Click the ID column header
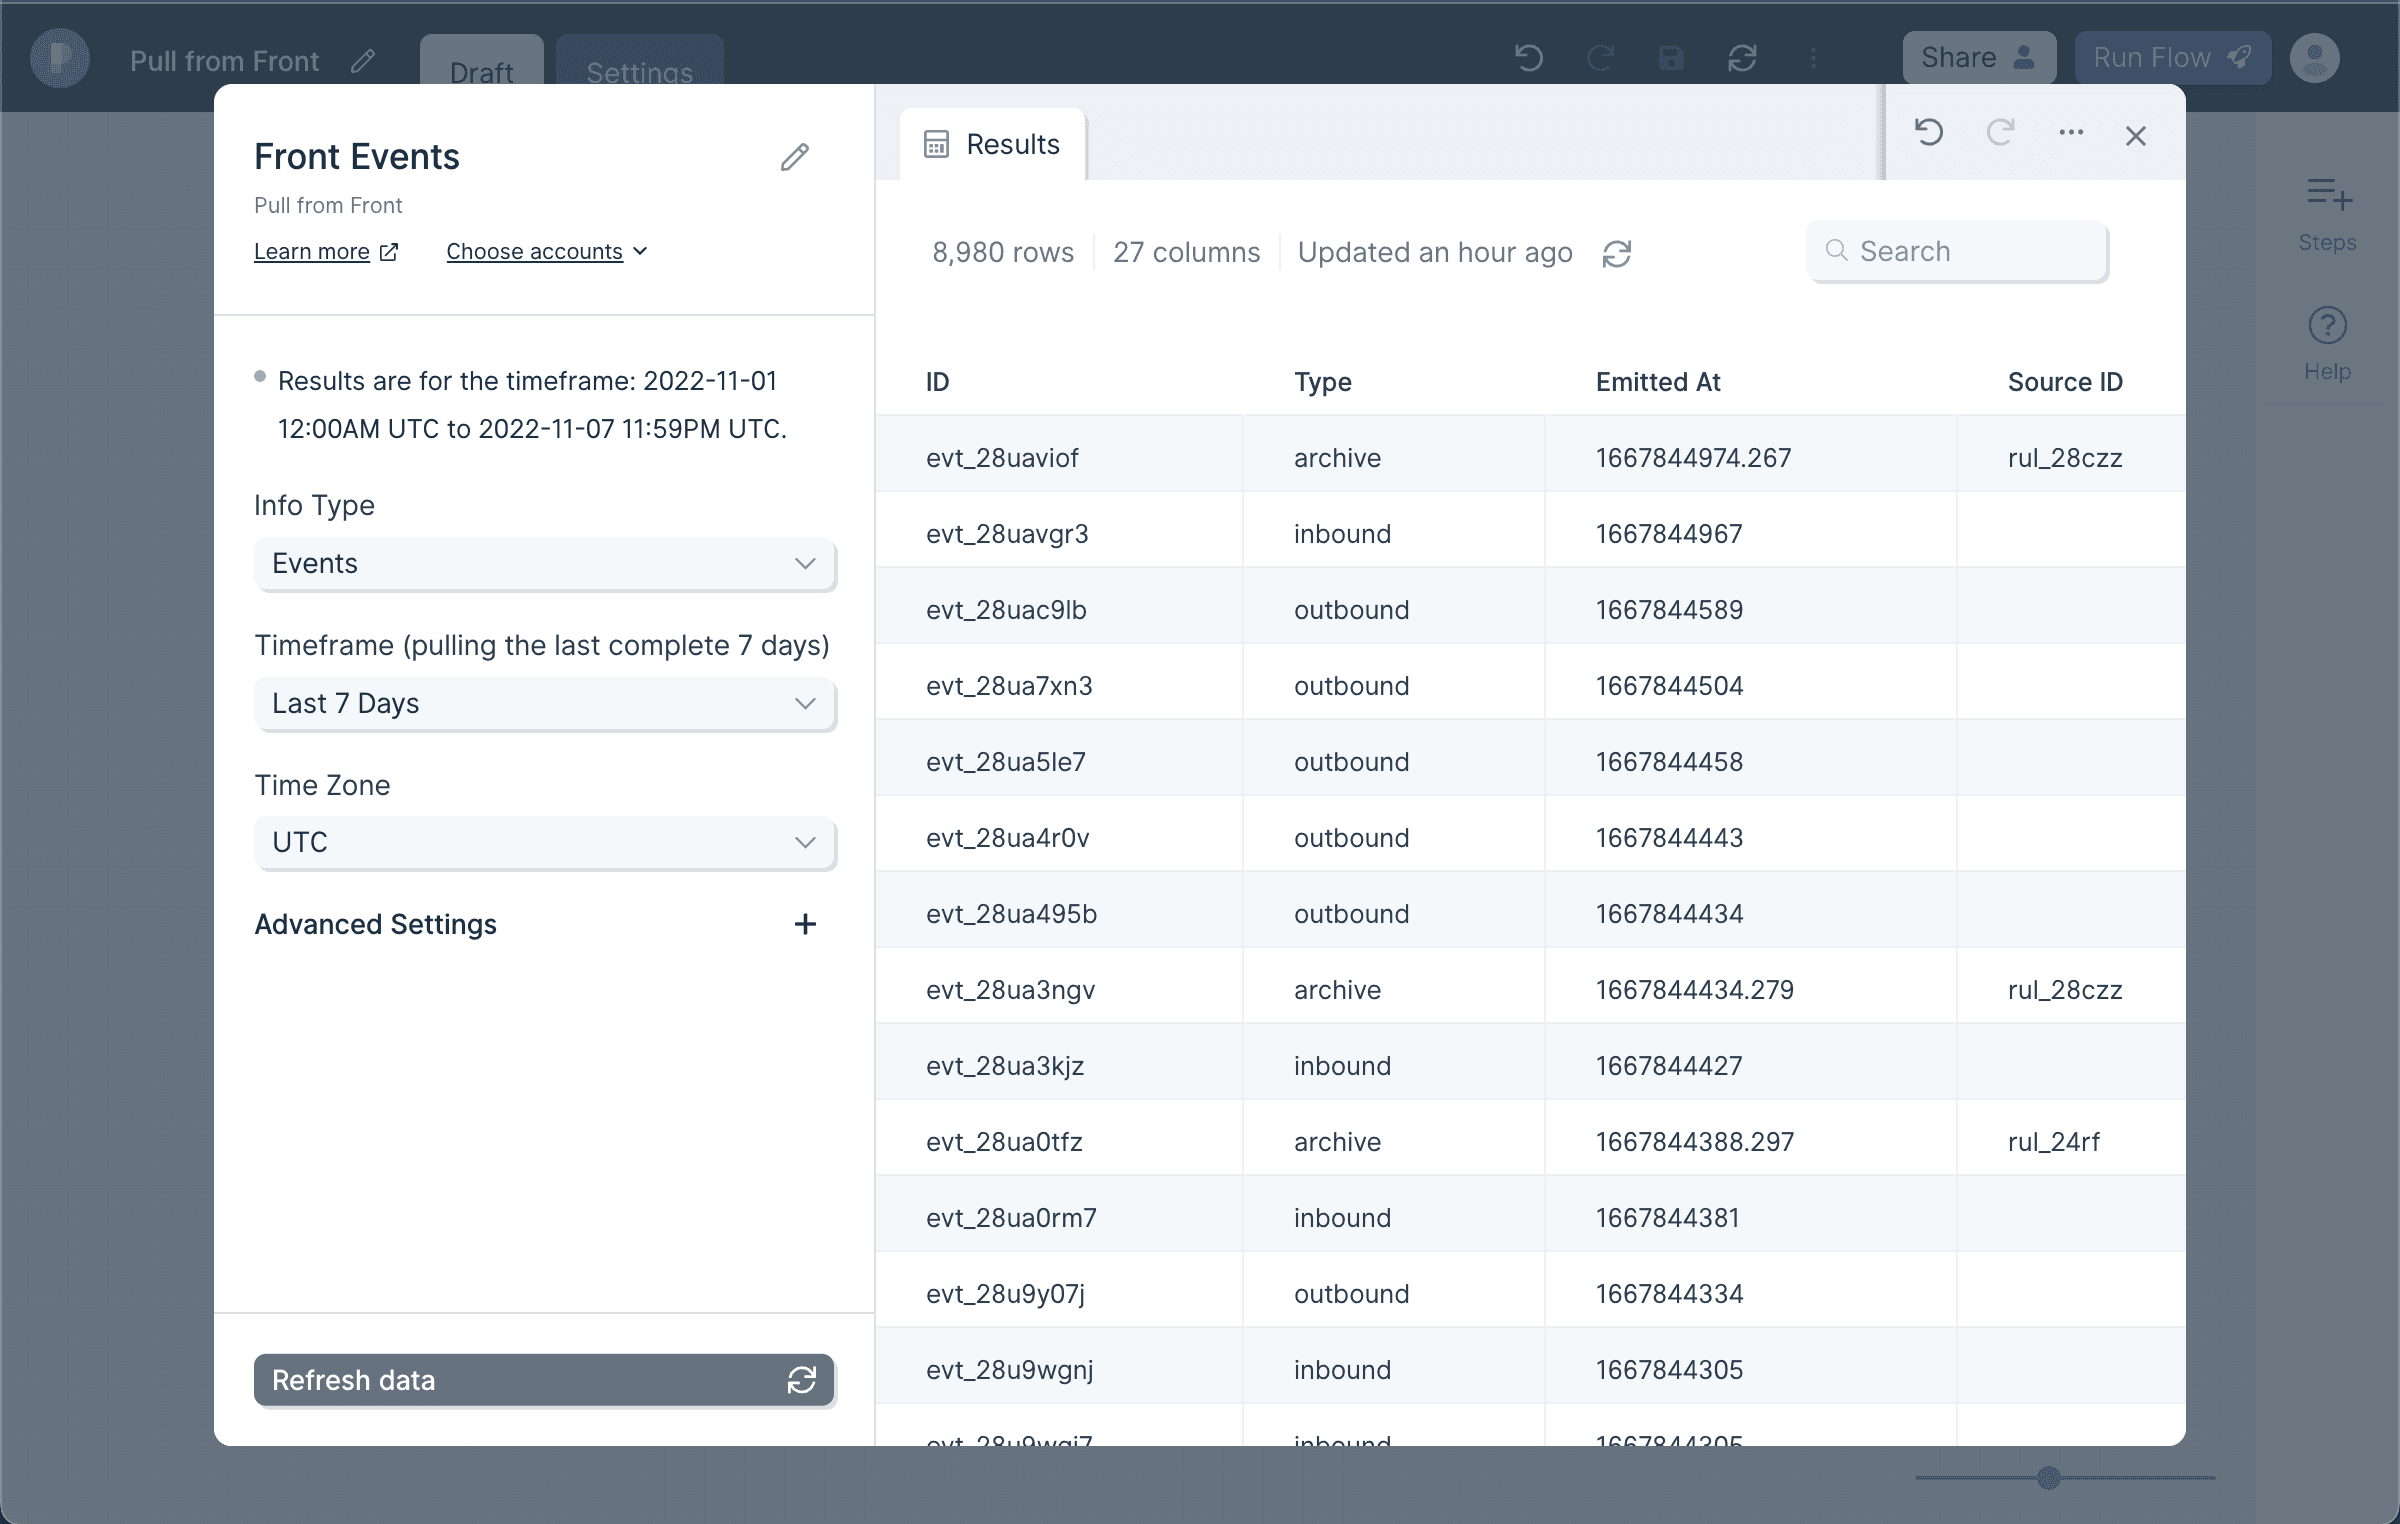 [938, 382]
